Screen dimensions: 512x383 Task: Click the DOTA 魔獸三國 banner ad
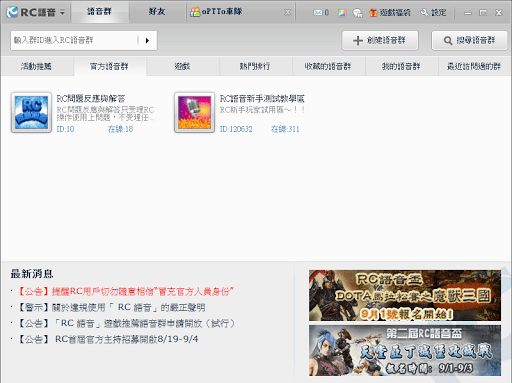405,296
